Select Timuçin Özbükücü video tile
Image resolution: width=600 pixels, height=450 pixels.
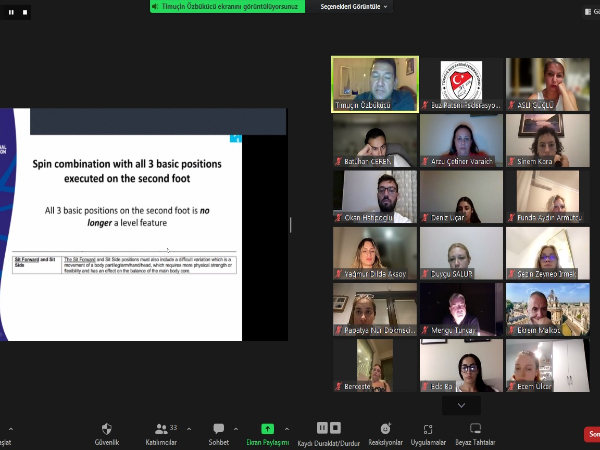point(375,84)
